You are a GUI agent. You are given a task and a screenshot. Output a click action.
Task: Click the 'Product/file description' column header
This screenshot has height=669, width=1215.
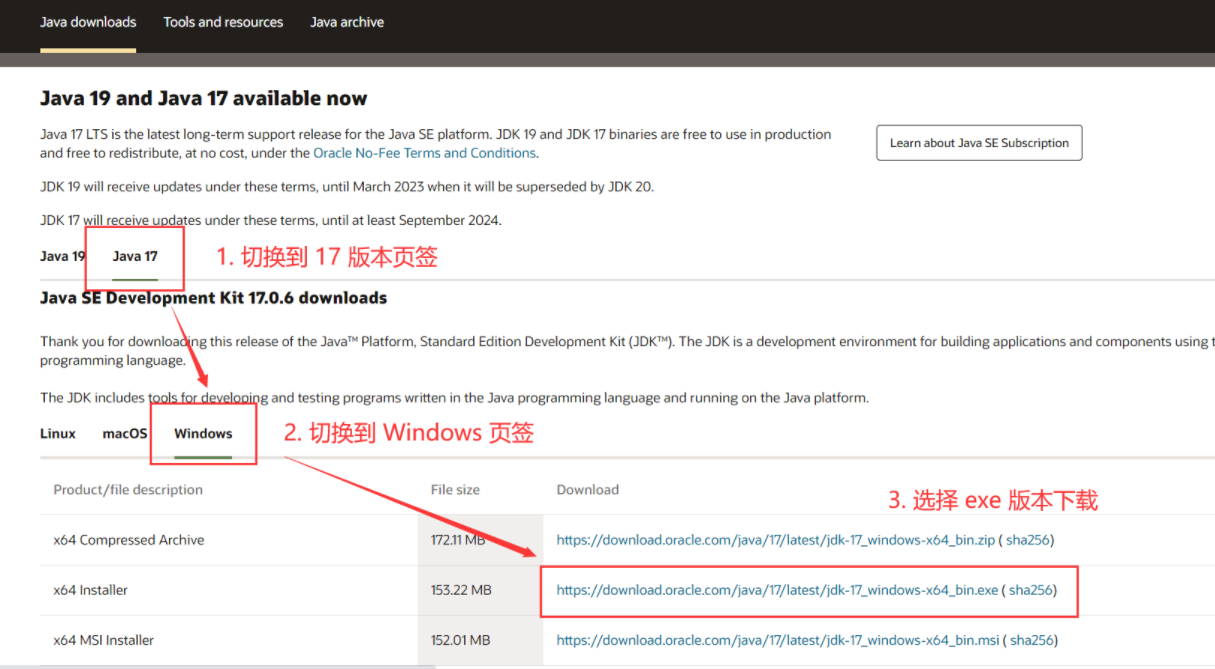click(x=128, y=490)
